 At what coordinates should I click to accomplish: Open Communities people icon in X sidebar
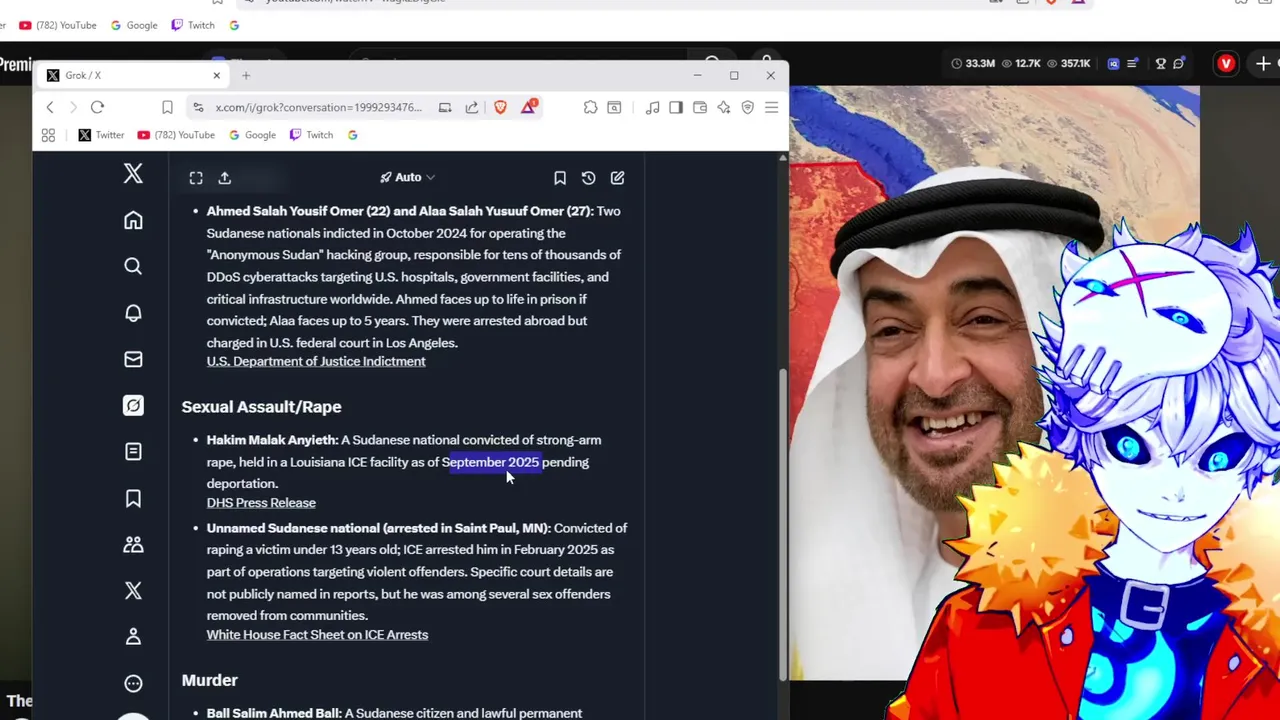click(x=133, y=544)
